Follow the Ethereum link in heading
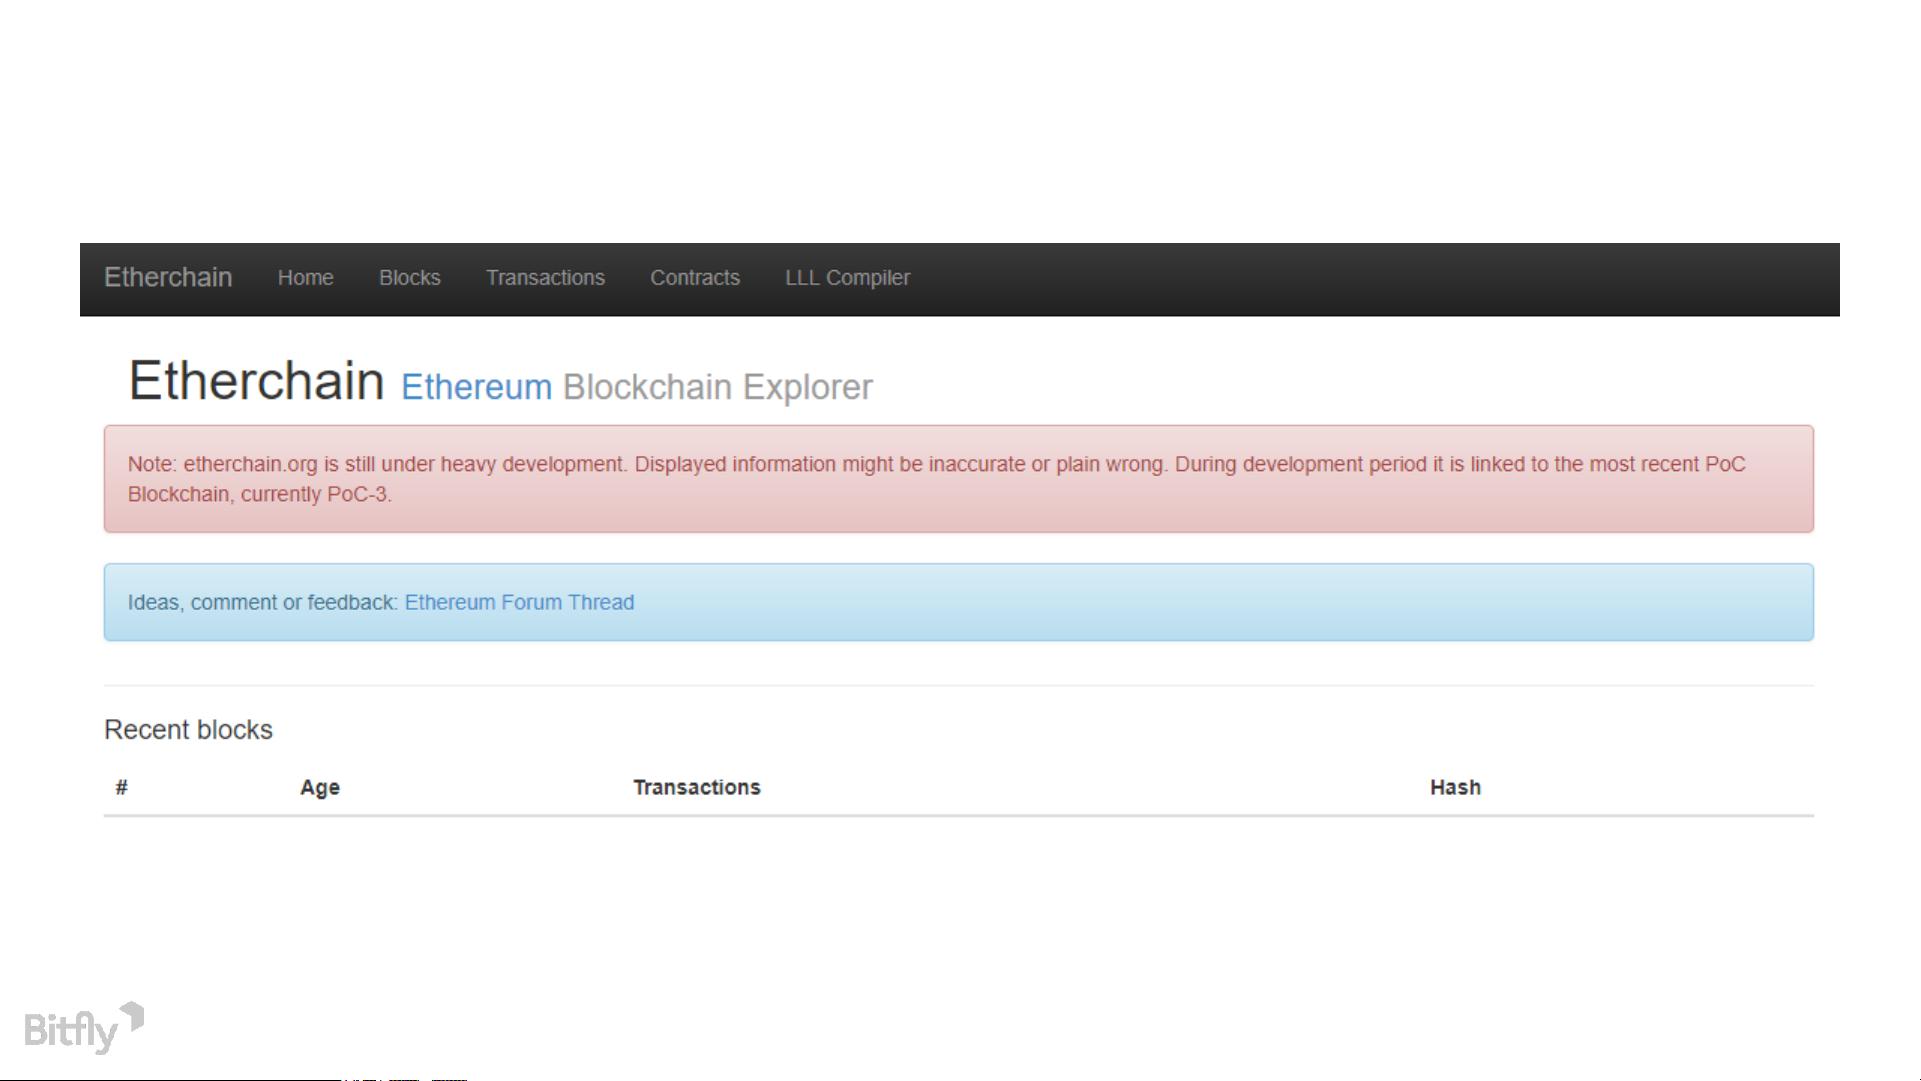The height and width of the screenshot is (1081, 1921). click(476, 387)
